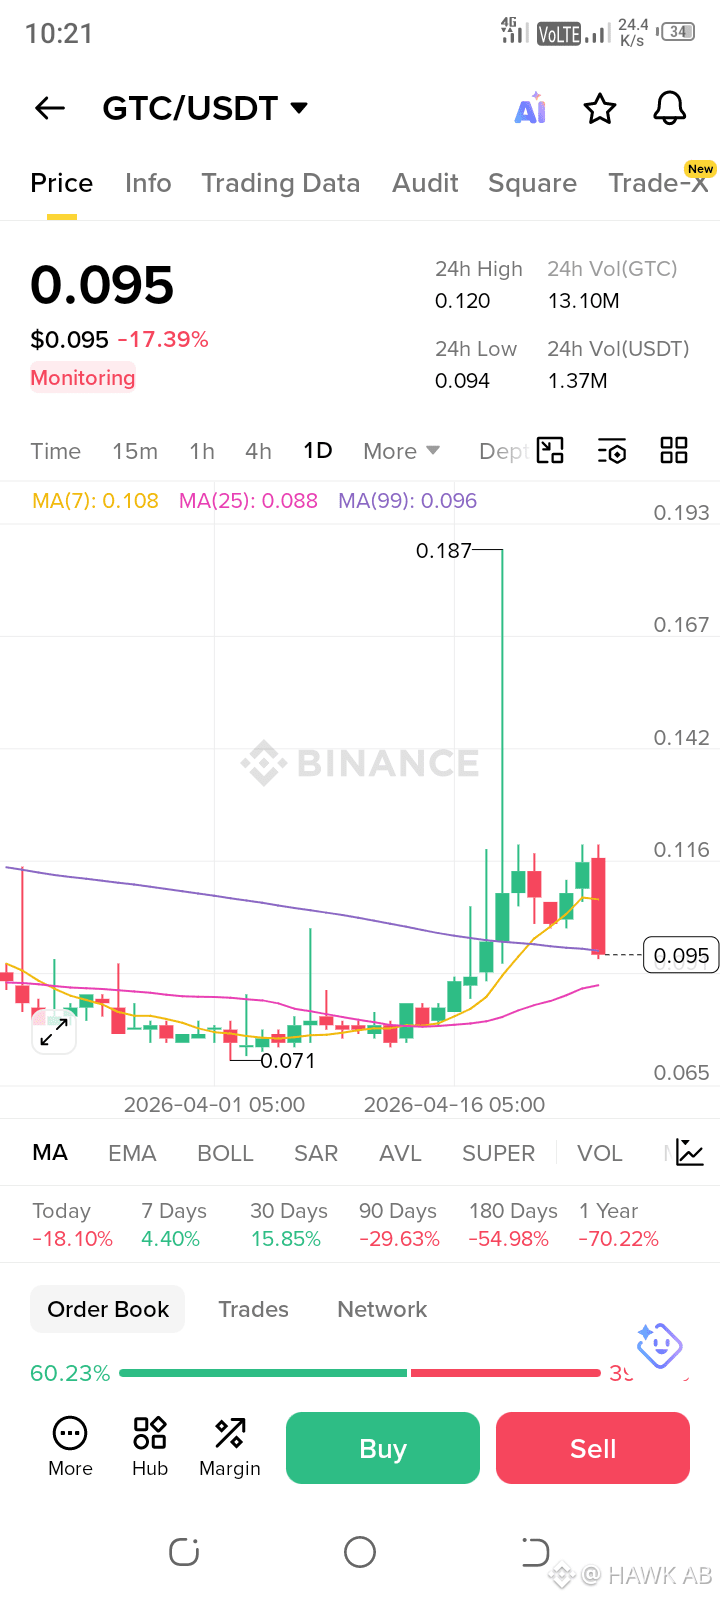
Task: Tap 90 Days -29.63% performance
Action: tap(399, 1225)
